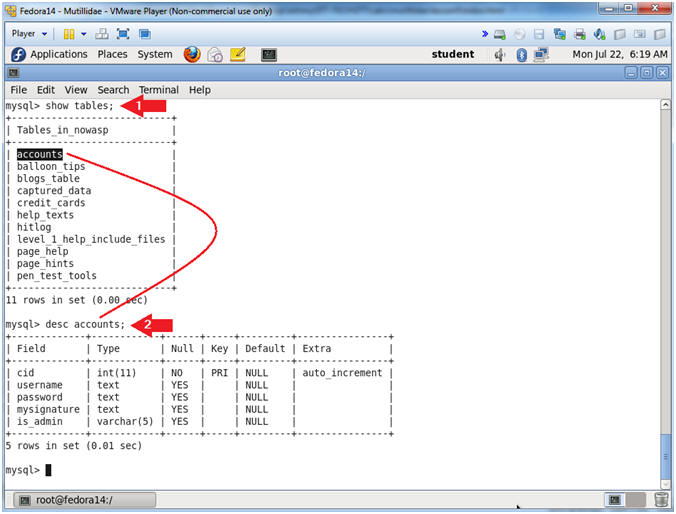
Task: Expand the power options dropdown arrow
Action: (x=84, y=34)
